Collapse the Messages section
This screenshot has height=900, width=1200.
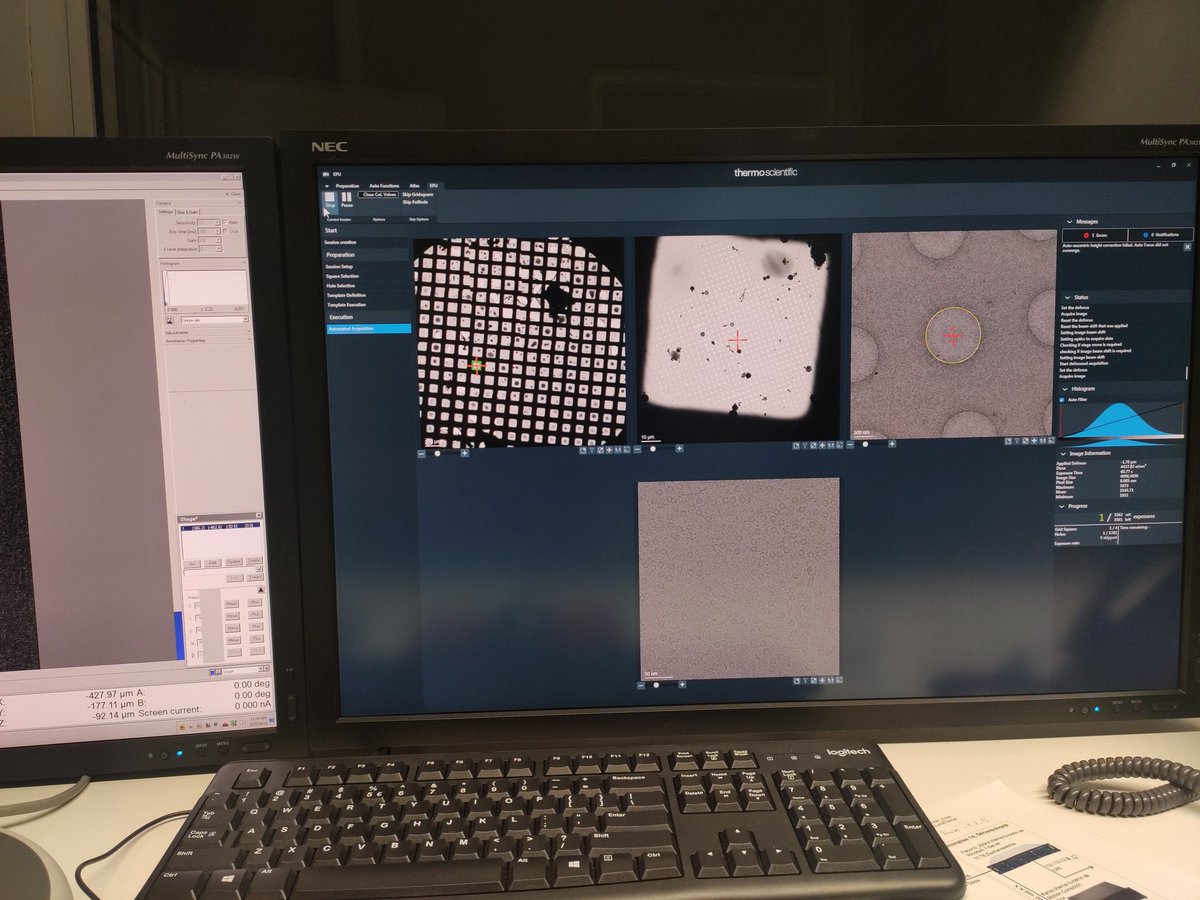1069,222
